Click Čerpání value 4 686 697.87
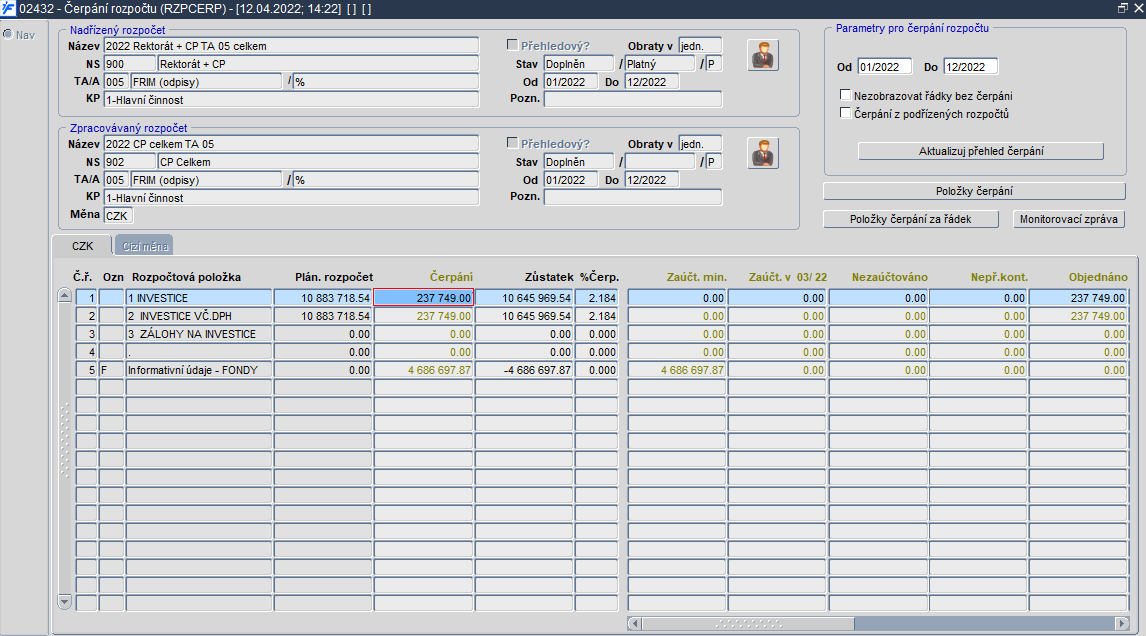1146x636 pixels. tap(423, 370)
